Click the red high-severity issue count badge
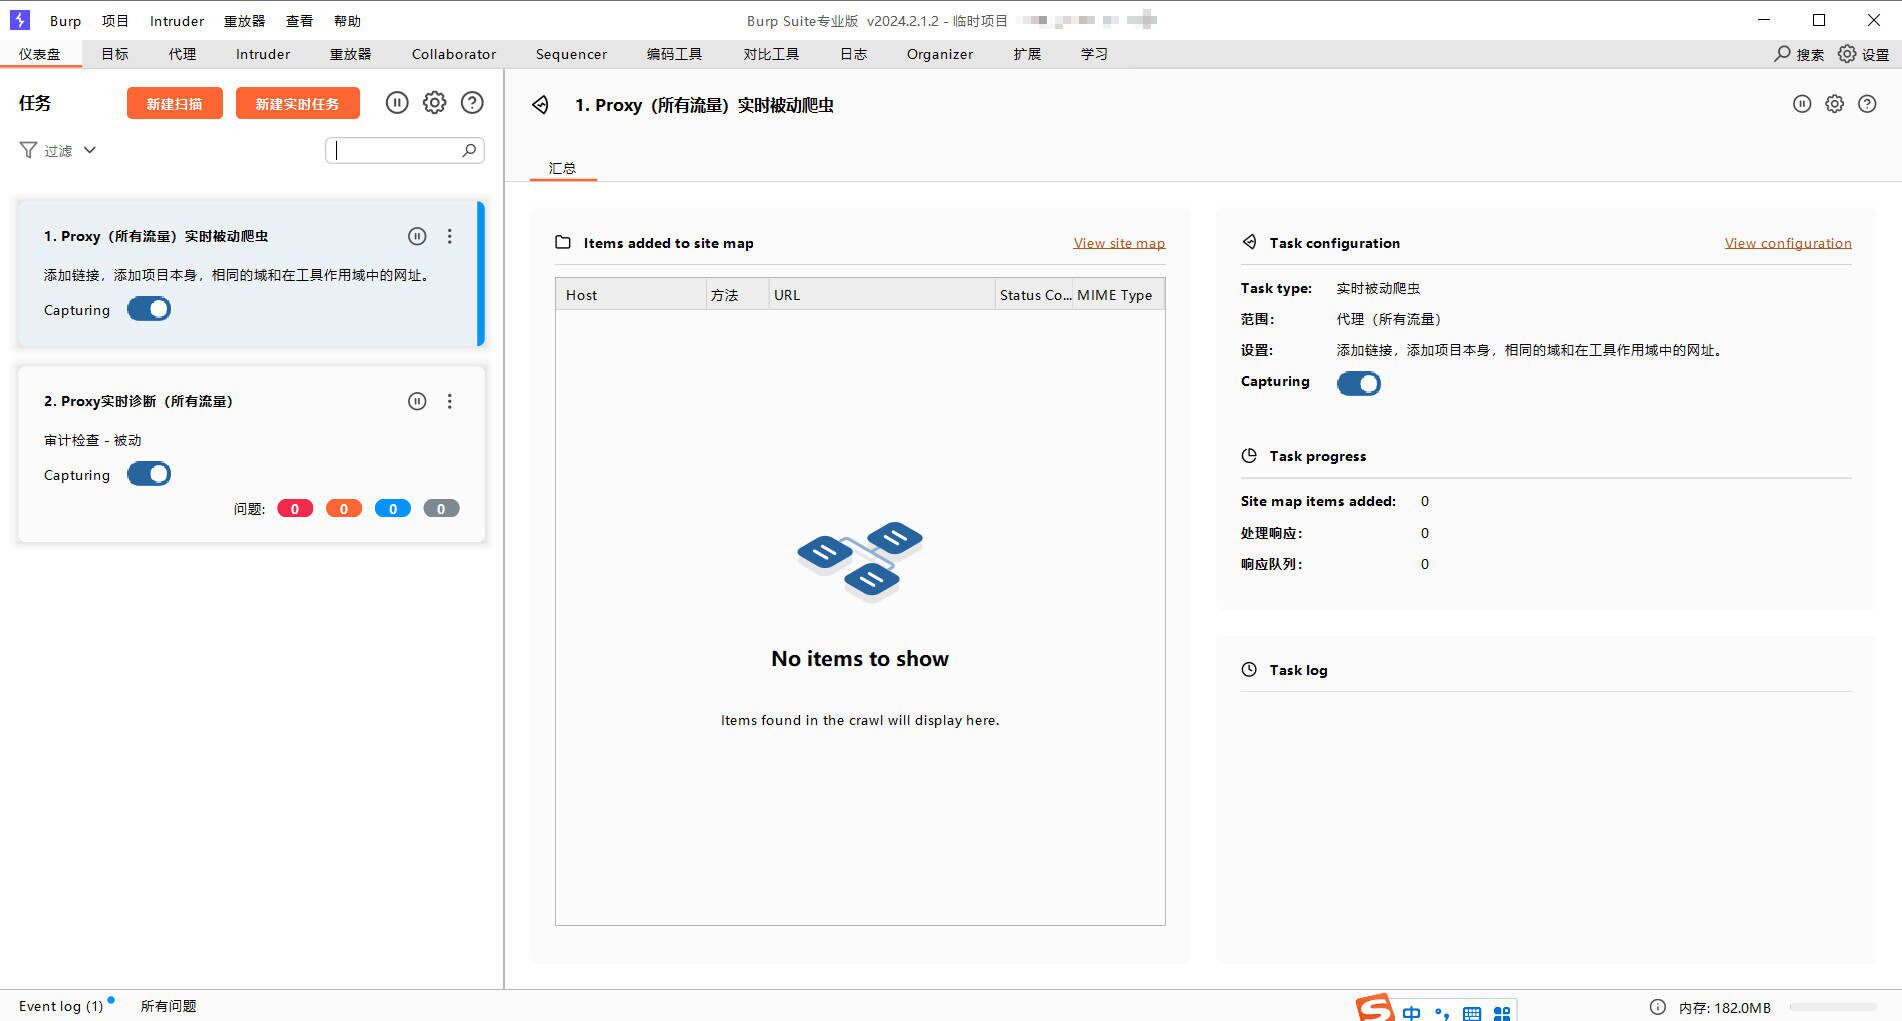The image size is (1902, 1021). pyautogui.click(x=295, y=509)
